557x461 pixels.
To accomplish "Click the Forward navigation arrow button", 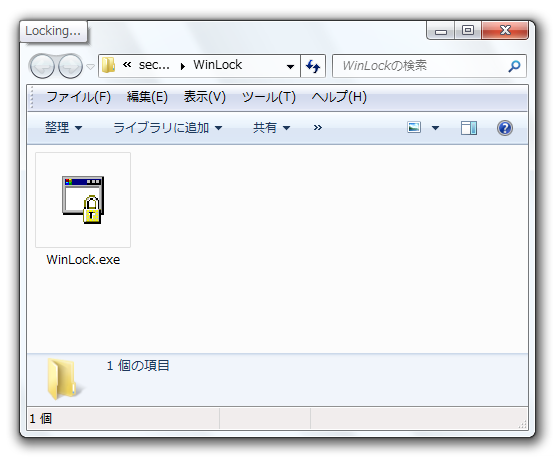I will click(70, 66).
